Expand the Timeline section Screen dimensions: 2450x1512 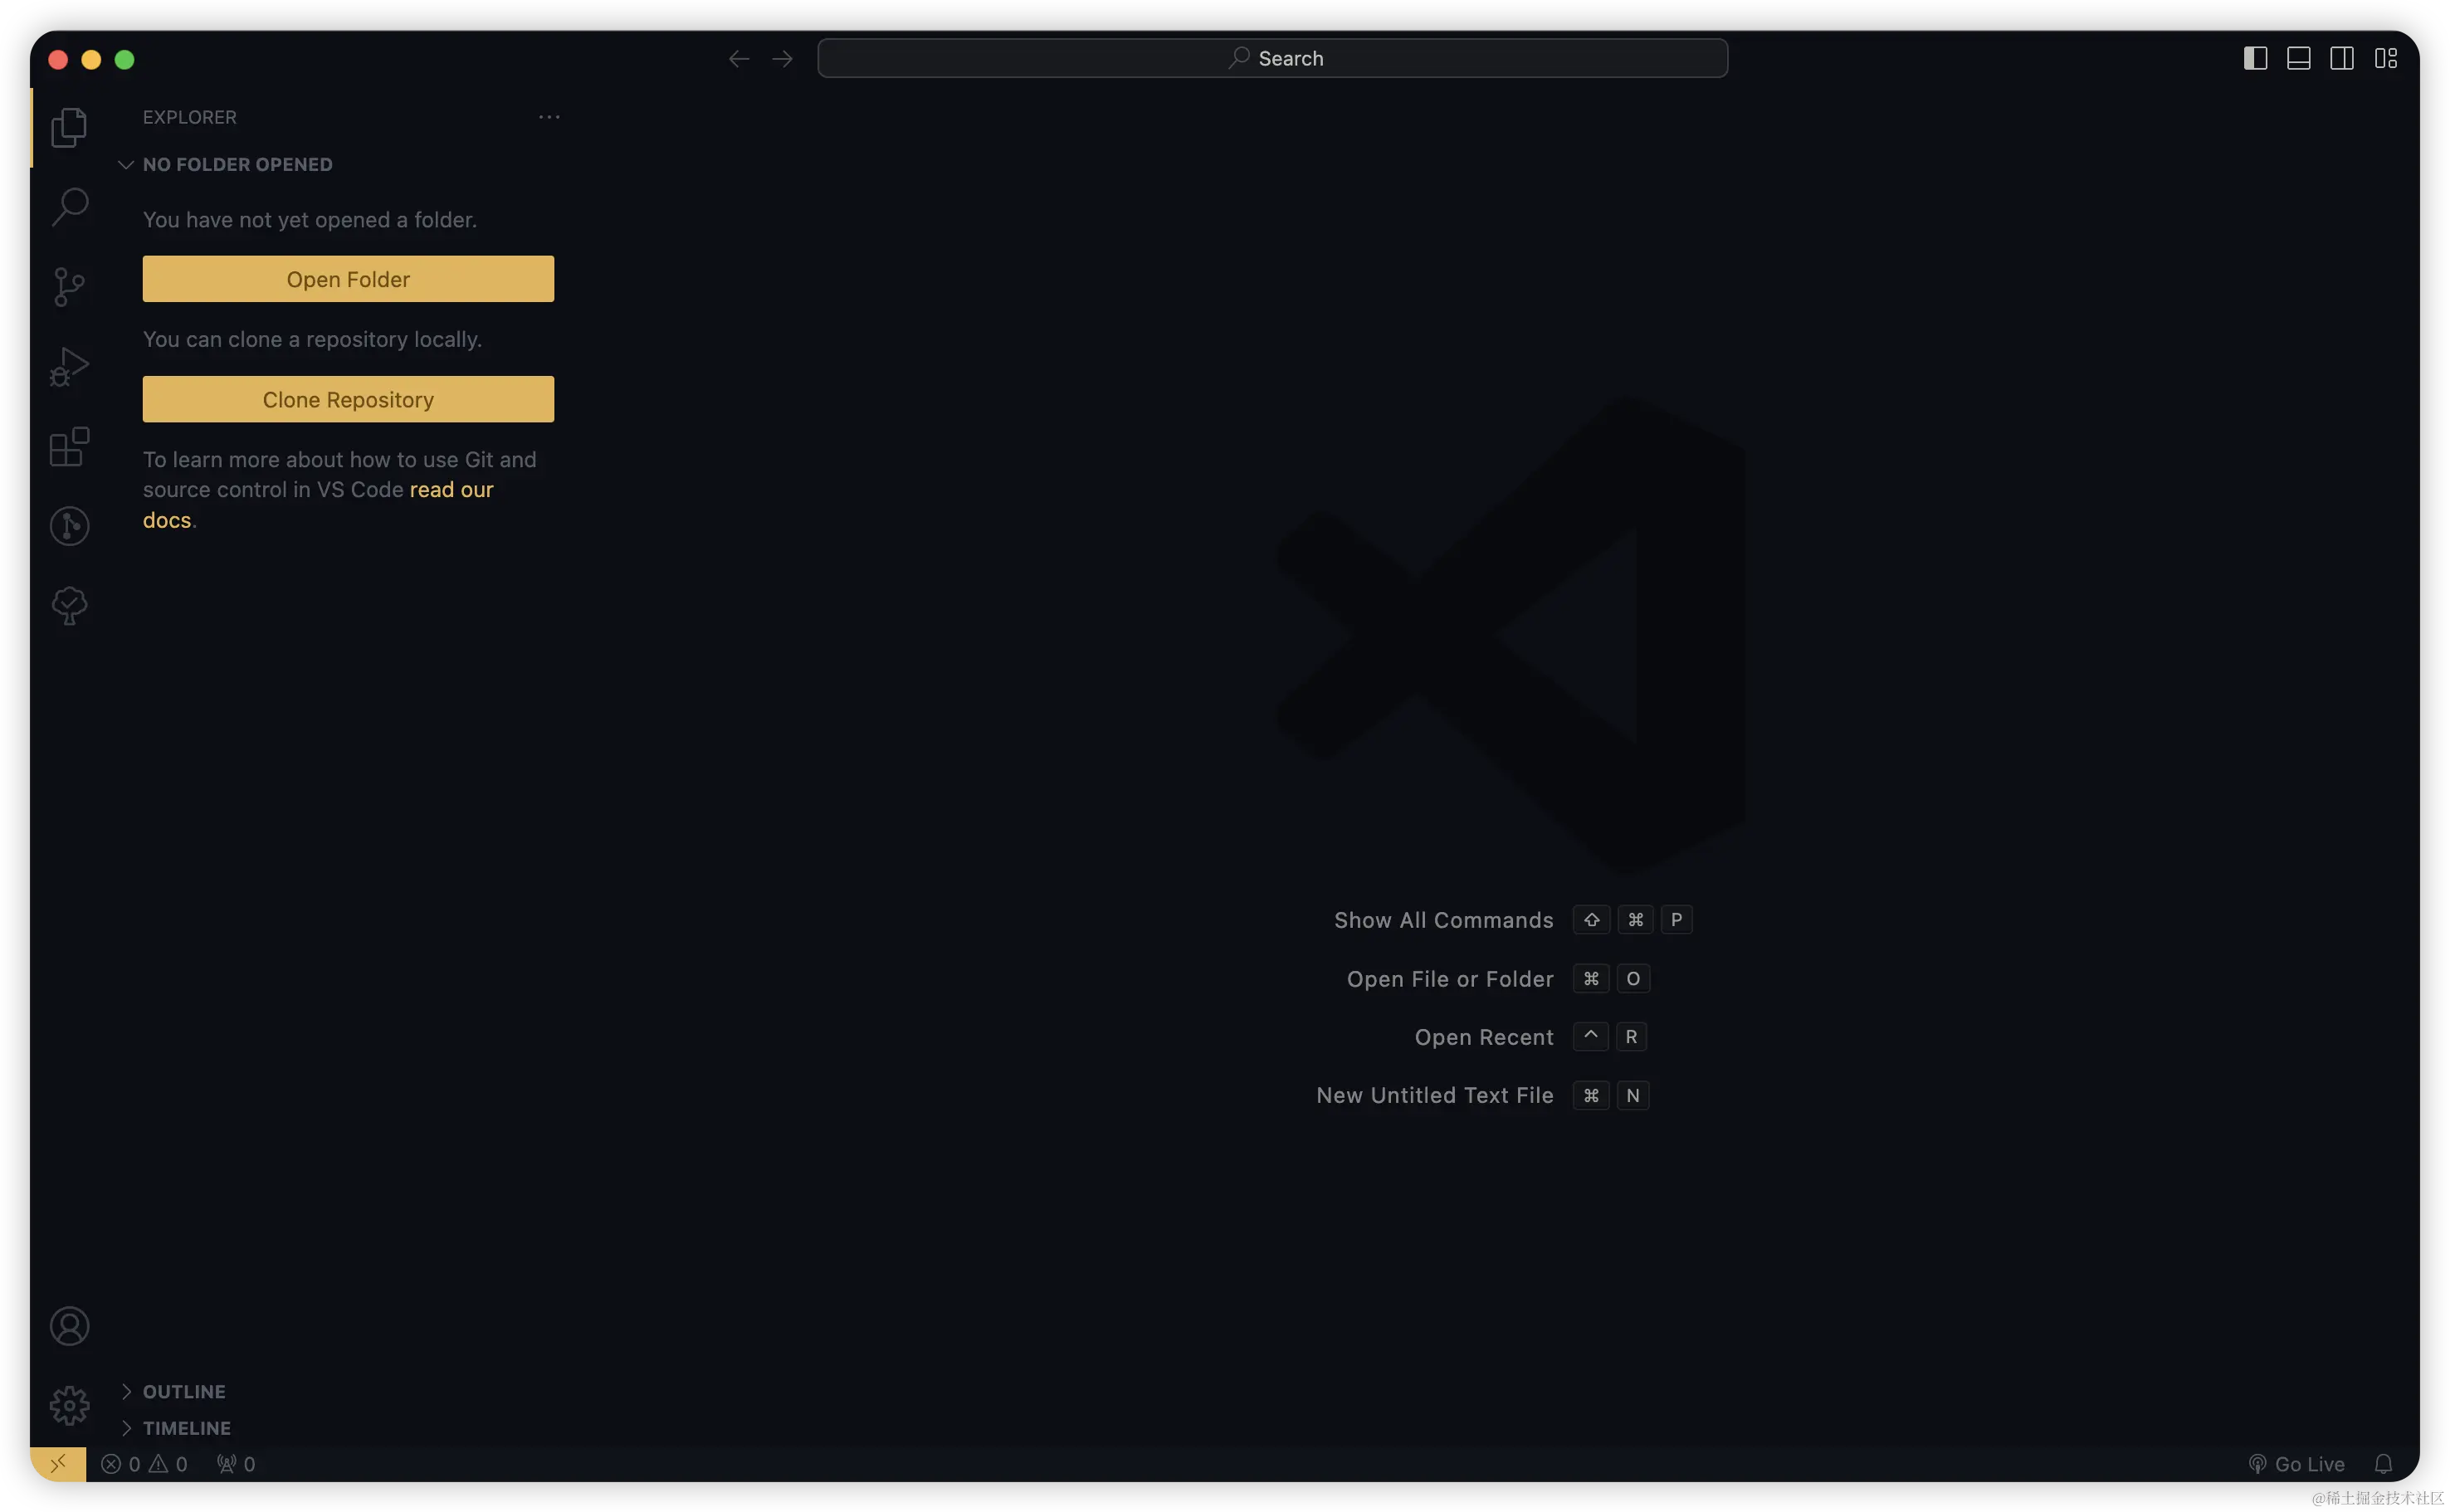pos(186,1428)
